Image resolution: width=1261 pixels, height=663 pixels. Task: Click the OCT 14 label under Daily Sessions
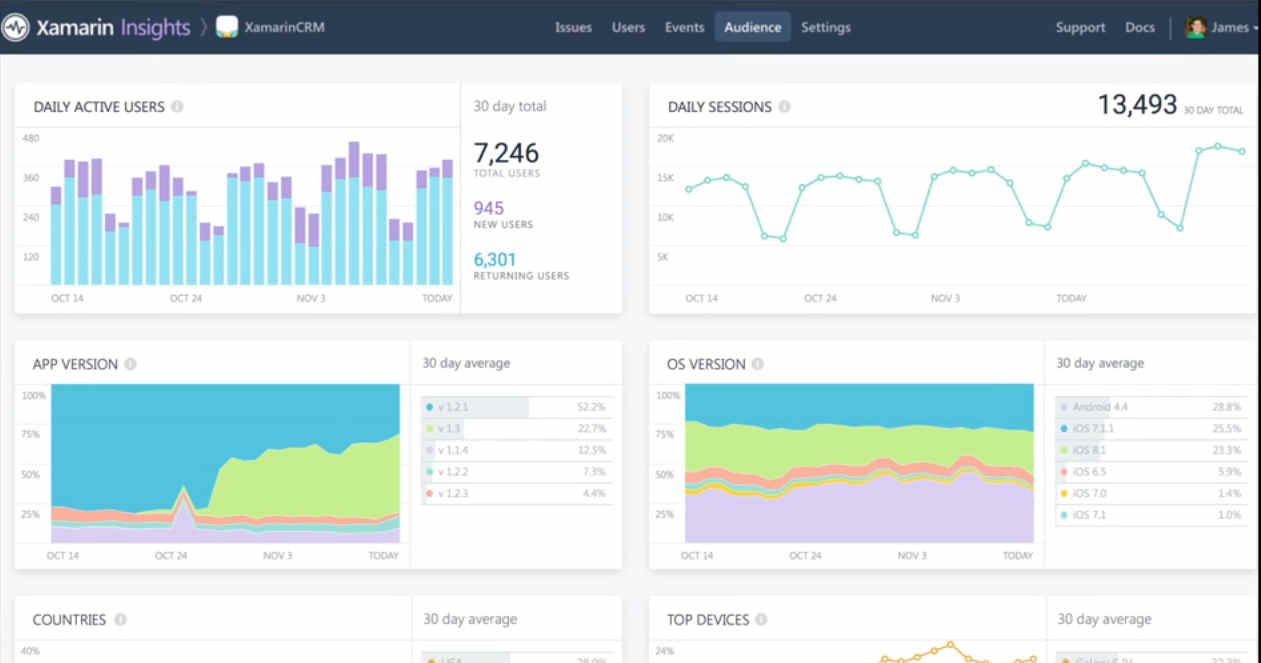(x=701, y=298)
